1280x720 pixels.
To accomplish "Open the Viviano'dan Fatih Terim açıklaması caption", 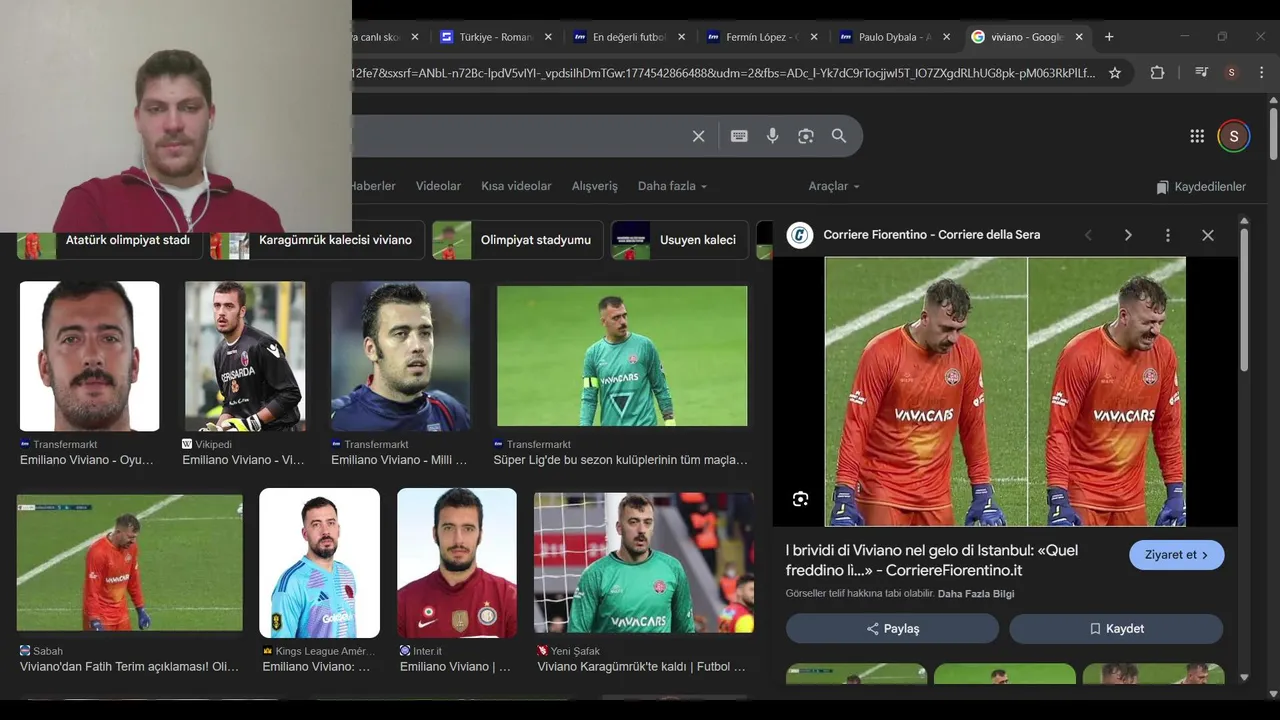I will 129,666.
